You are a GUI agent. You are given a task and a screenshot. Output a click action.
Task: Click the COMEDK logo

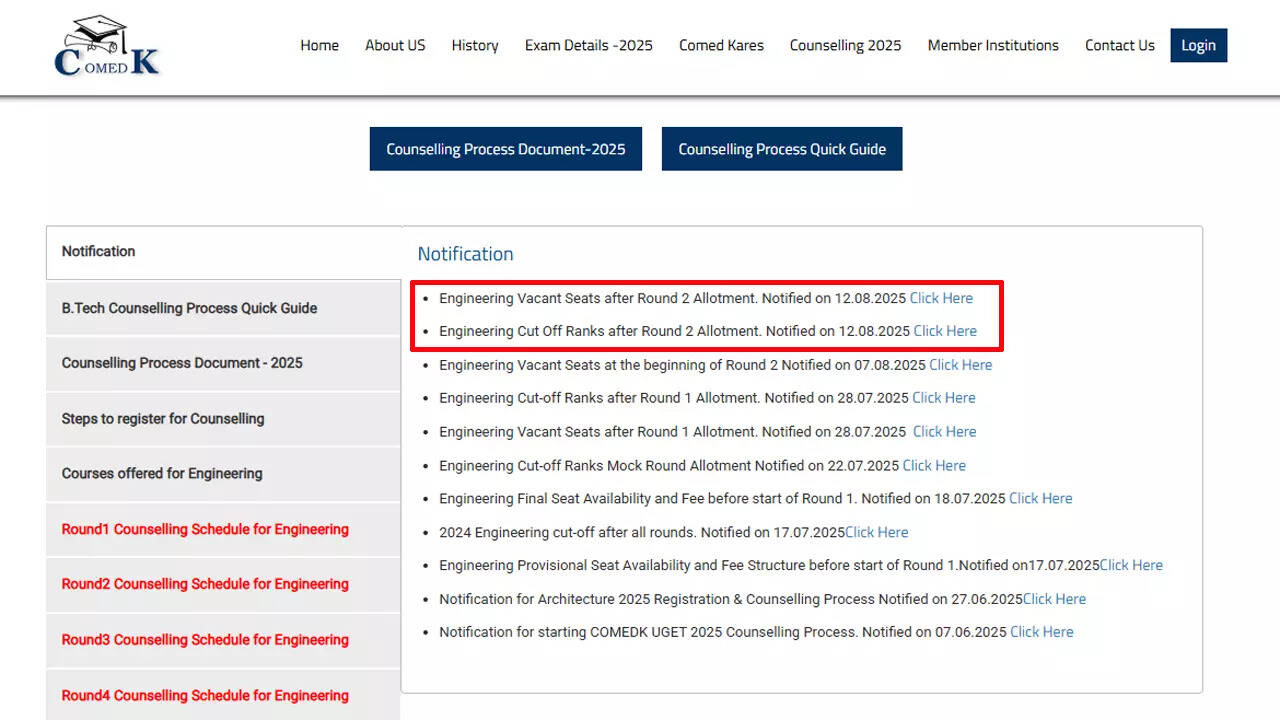click(107, 46)
